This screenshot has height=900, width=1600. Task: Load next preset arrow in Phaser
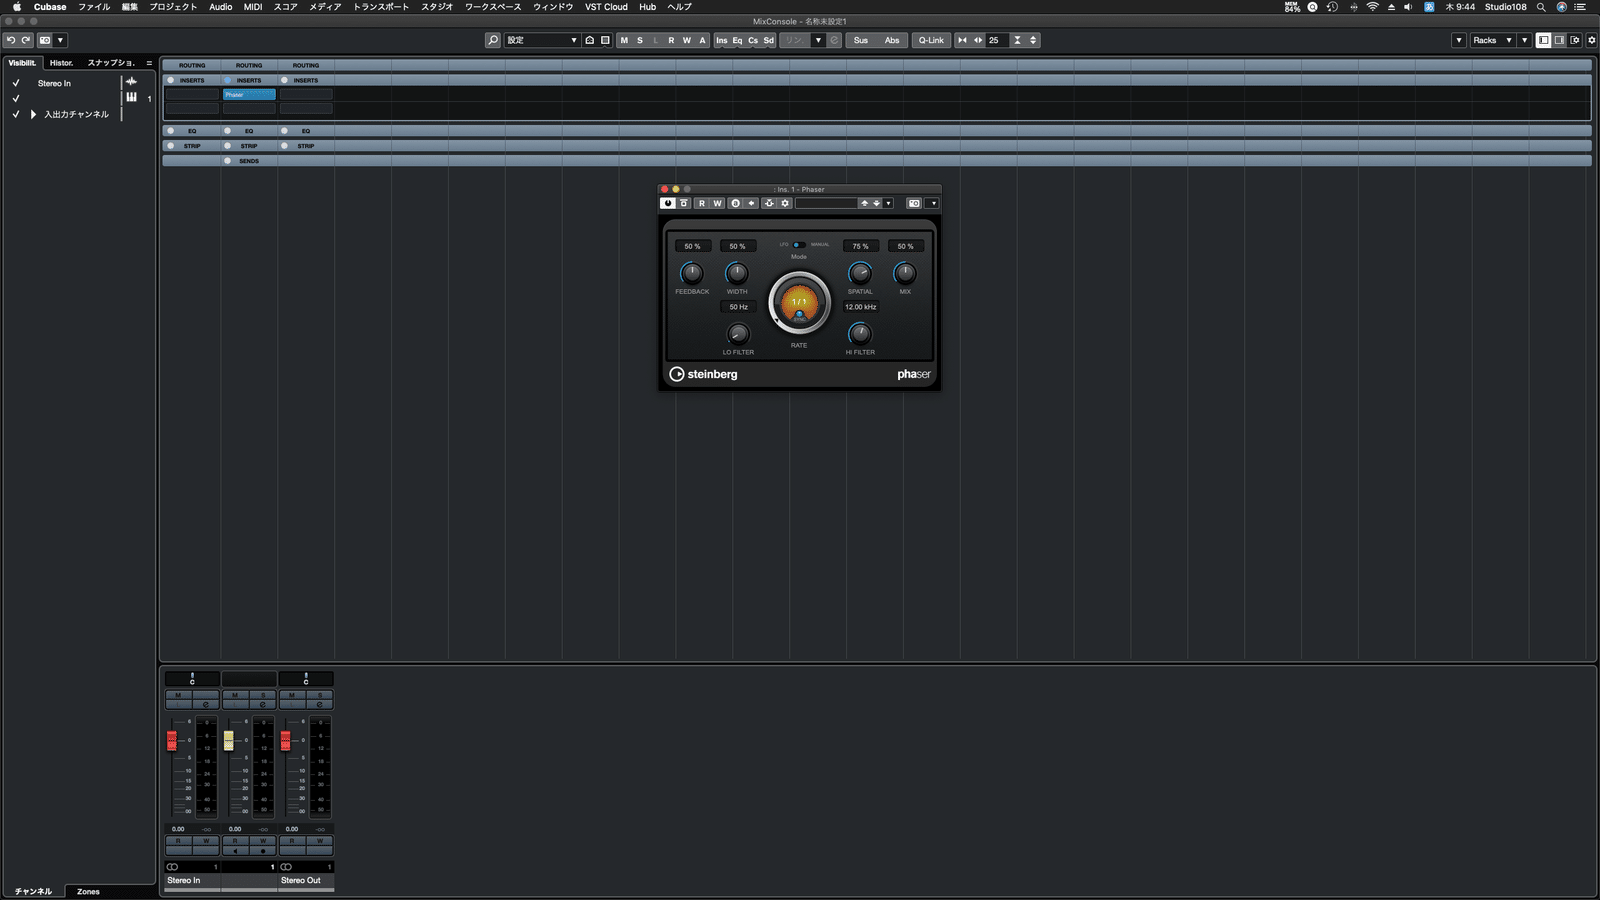pyautogui.click(x=877, y=203)
